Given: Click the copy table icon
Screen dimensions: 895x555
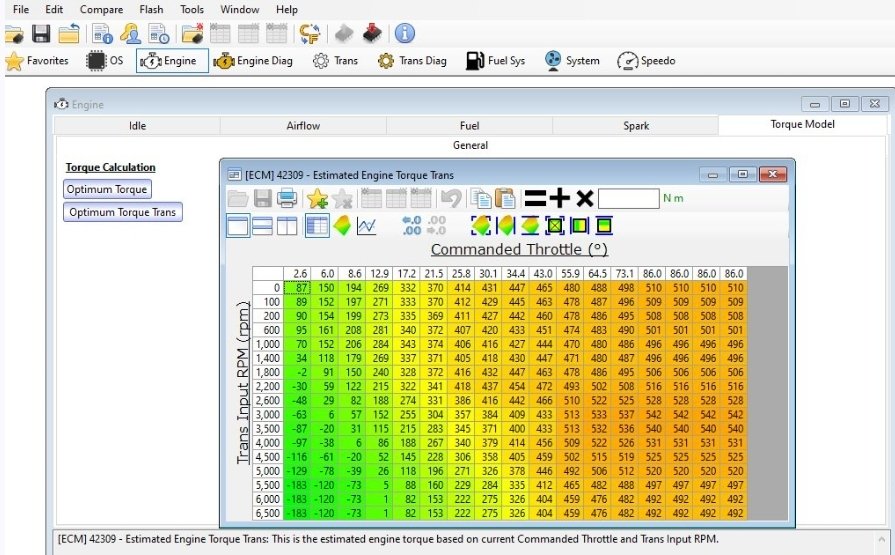Looking at the screenshot, I should 481,199.
